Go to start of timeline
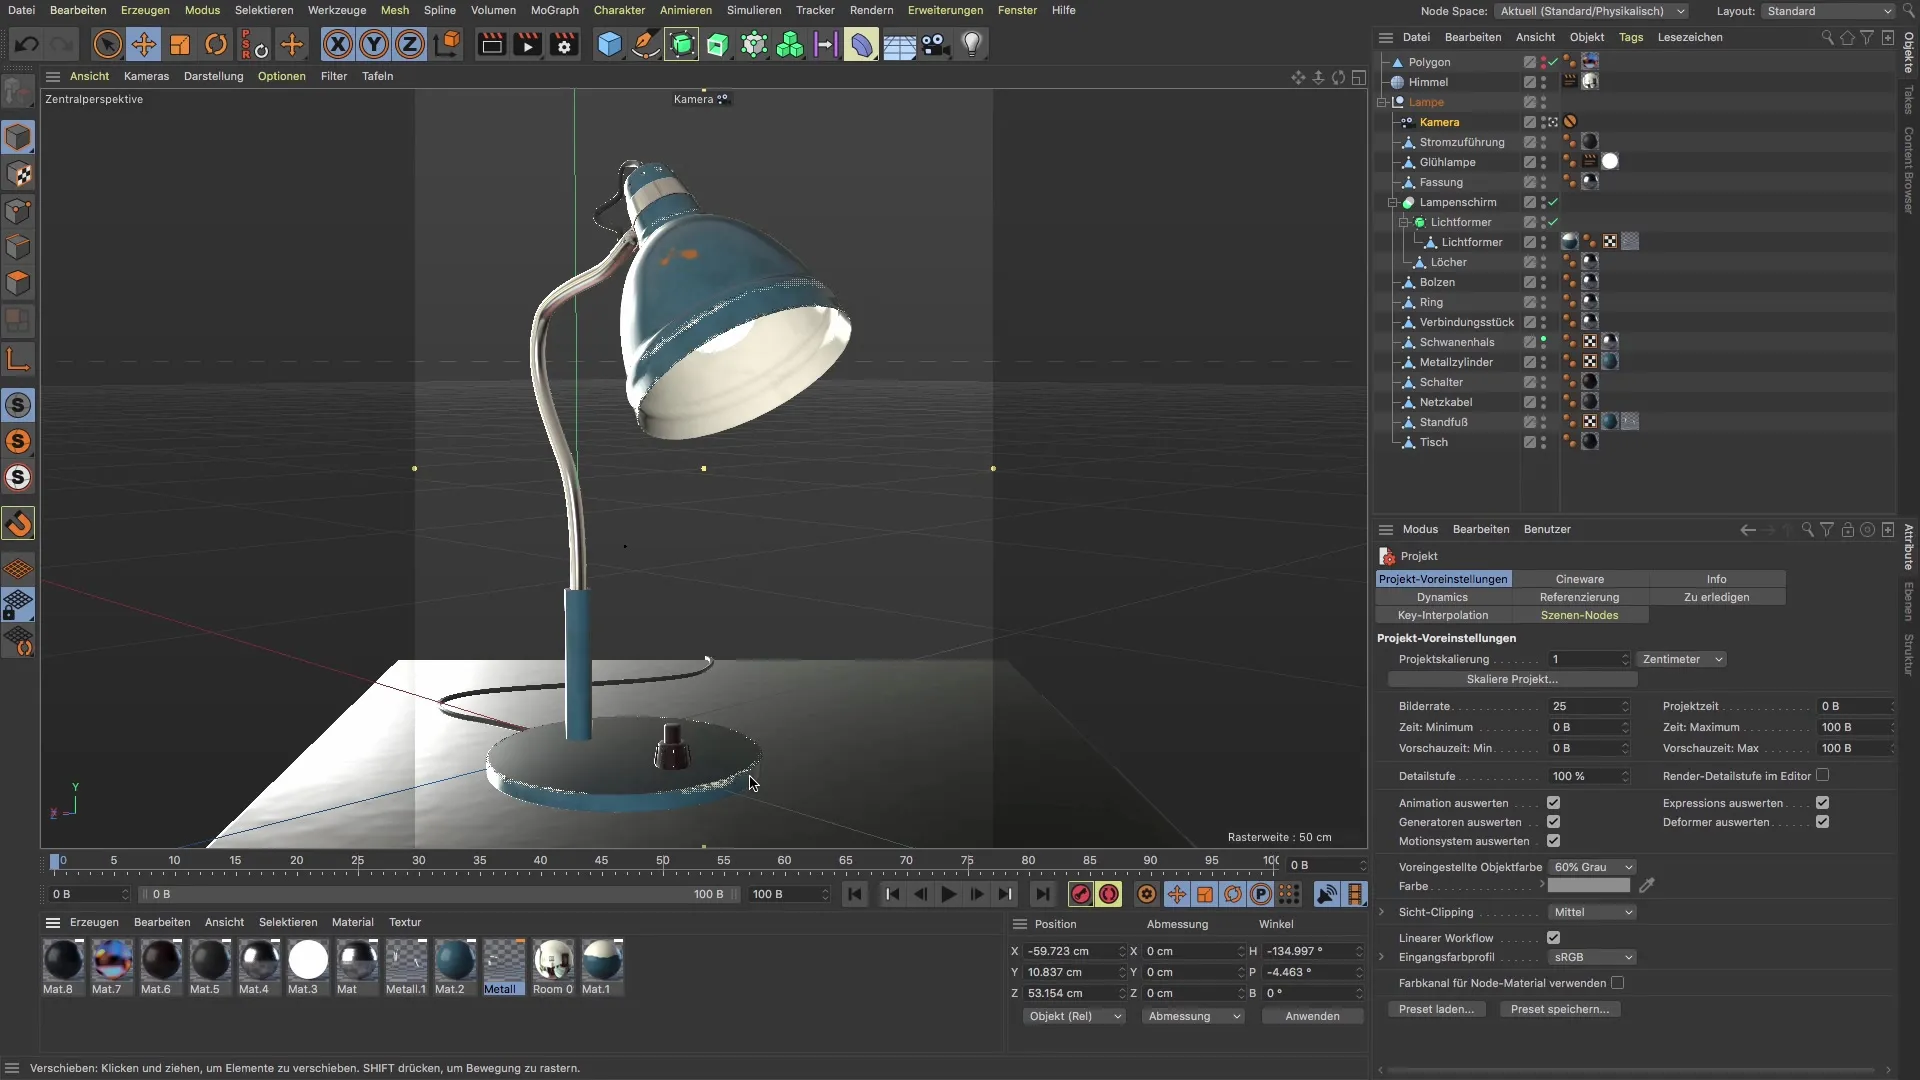This screenshot has height=1080, width=1920. click(855, 895)
